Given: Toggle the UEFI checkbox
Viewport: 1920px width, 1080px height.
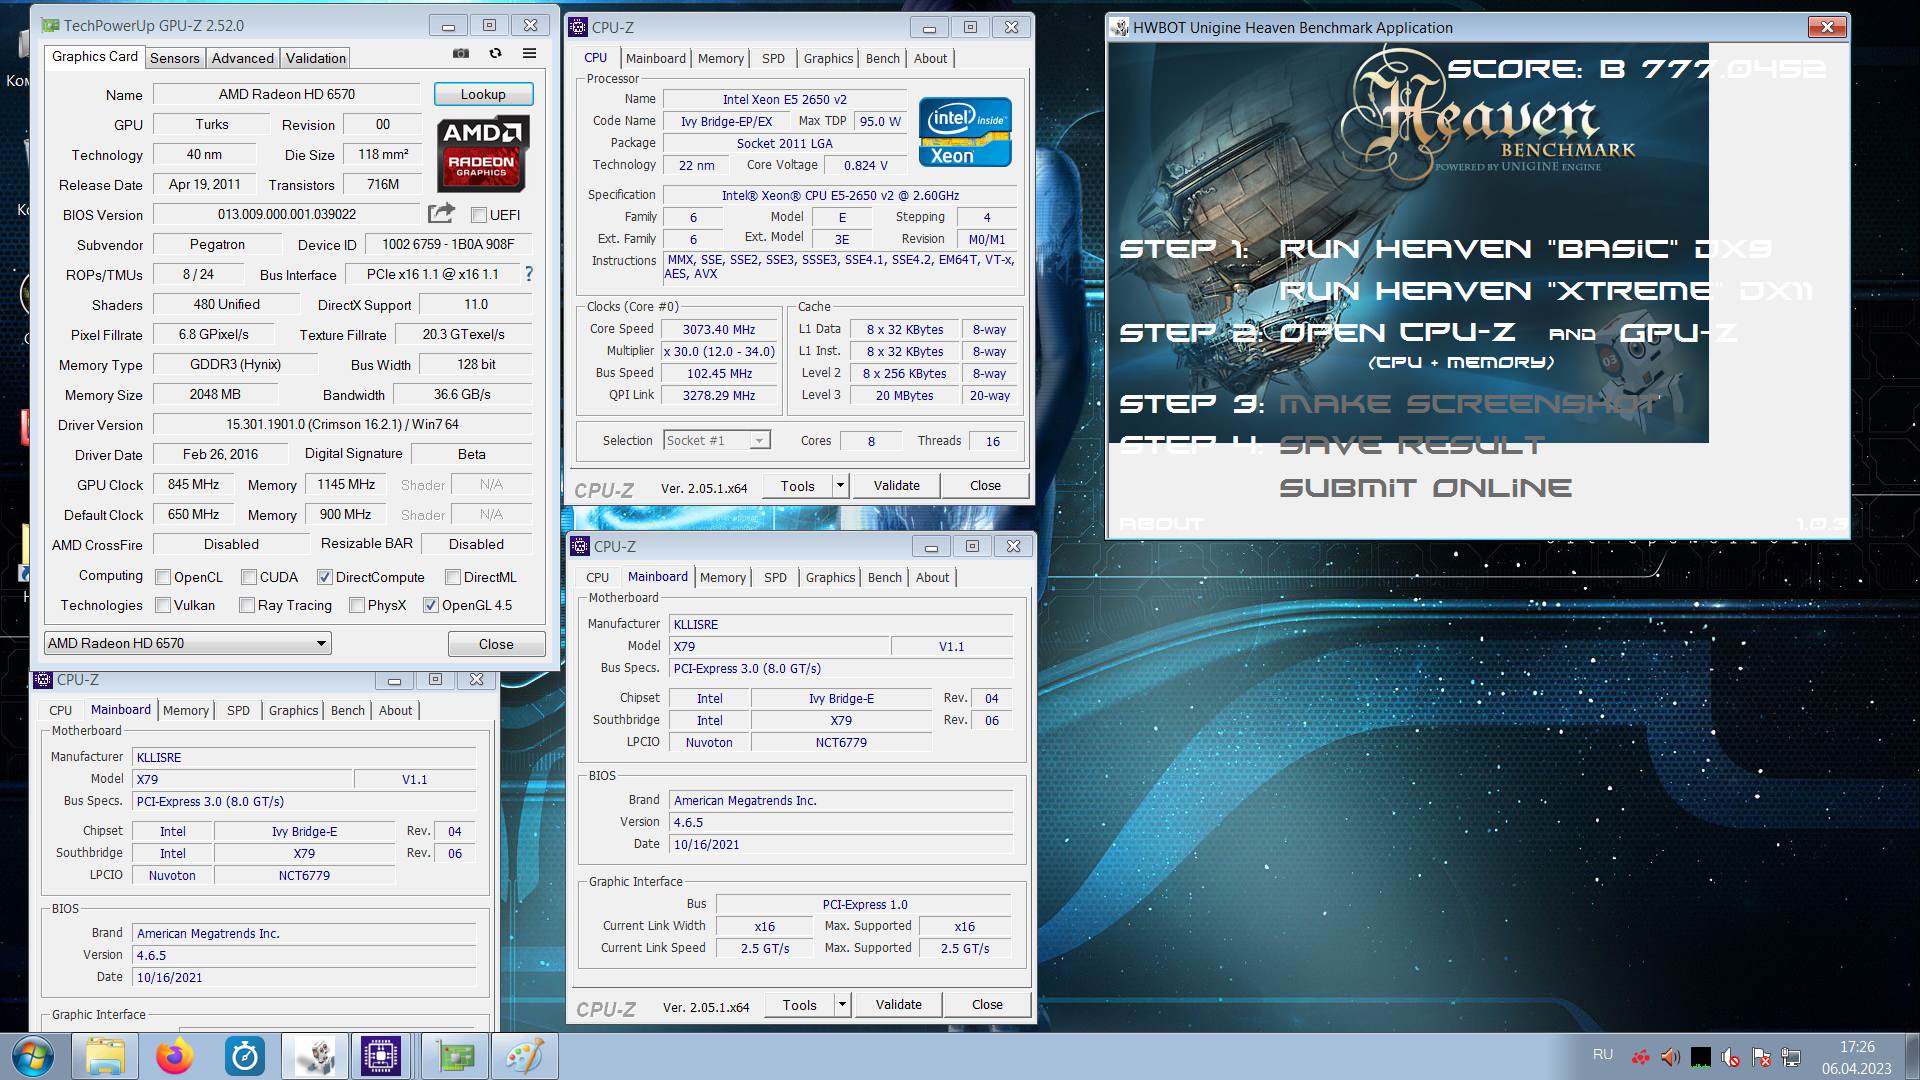Looking at the screenshot, I should (x=478, y=215).
